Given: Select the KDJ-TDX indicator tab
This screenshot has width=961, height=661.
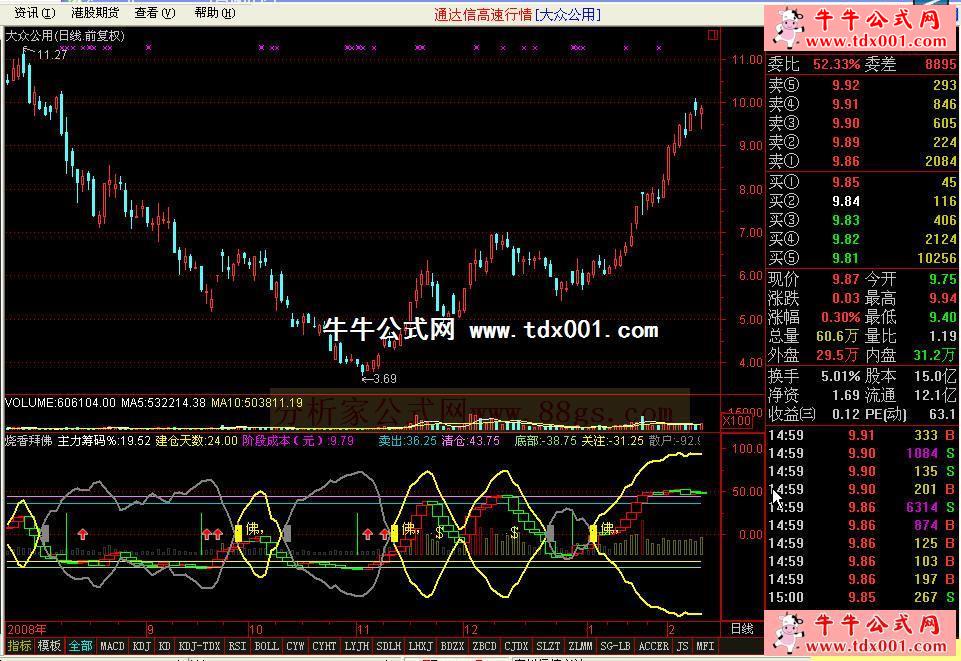Looking at the screenshot, I should [x=199, y=646].
